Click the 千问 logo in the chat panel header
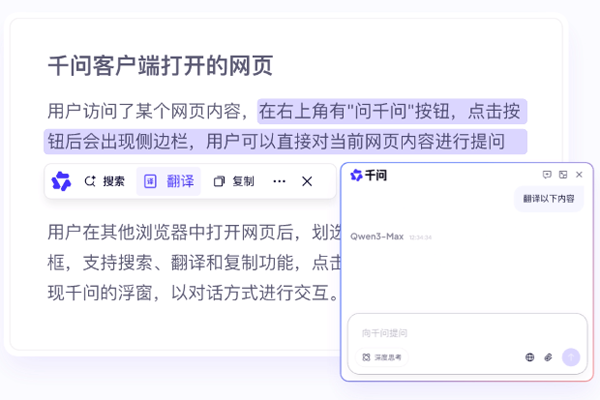The image size is (600, 400). [x=368, y=175]
